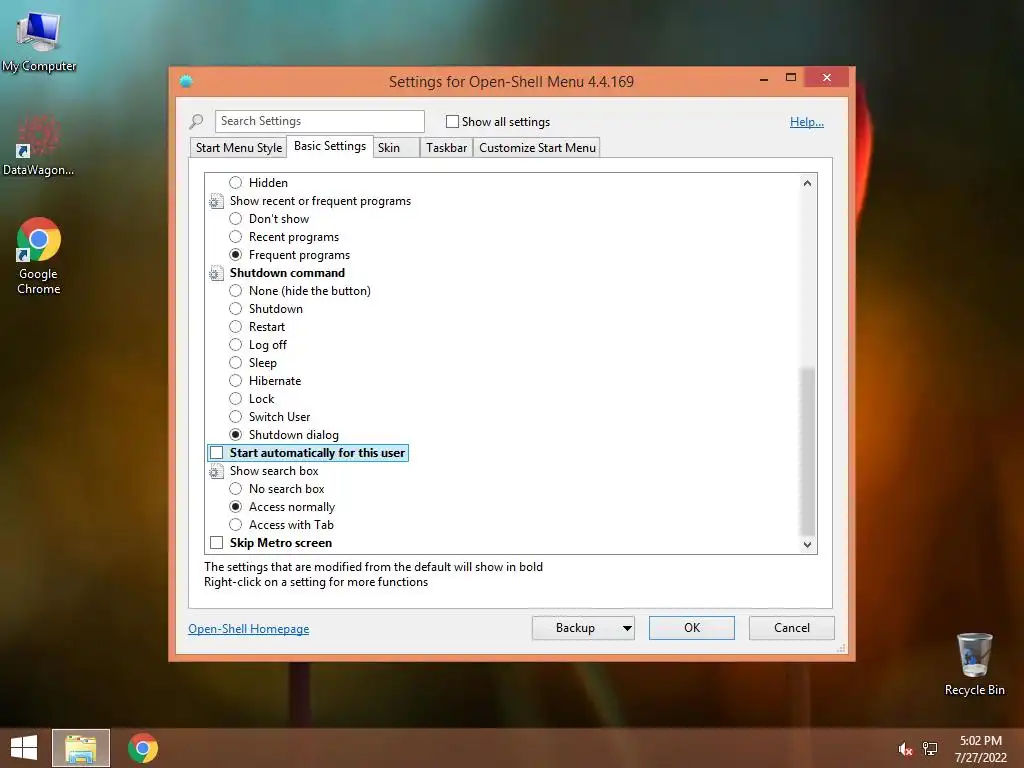Maximize the Open-Shell settings window
The height and width of the screenshot is (768, 1024).
(x=791, y=78)
